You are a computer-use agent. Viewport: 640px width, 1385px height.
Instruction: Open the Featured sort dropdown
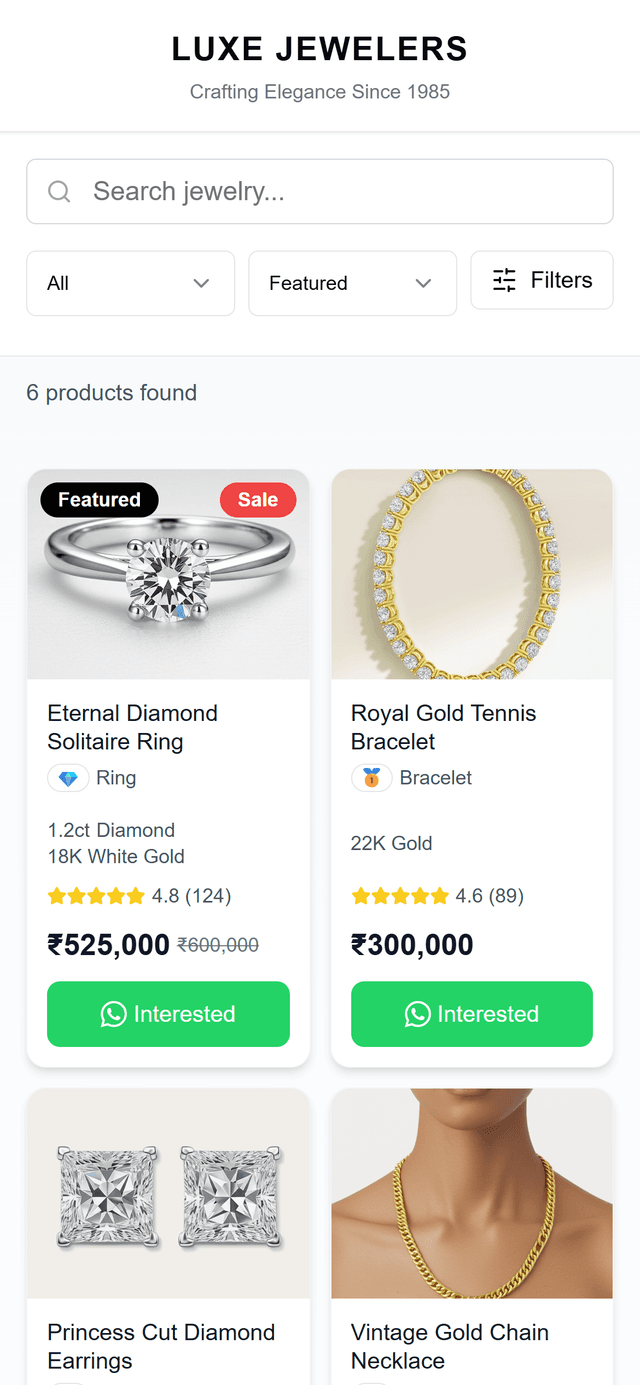pos(352,283)
